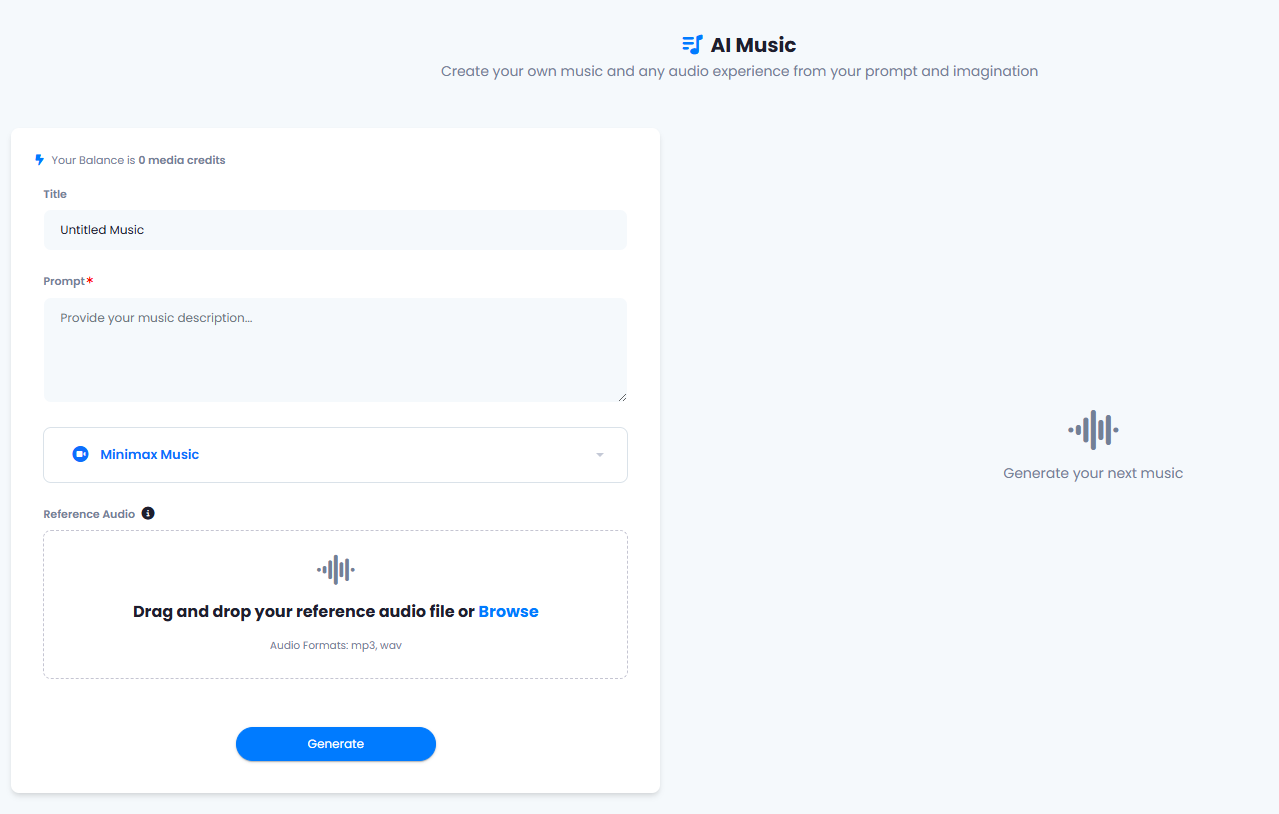This screenshot has width=1279, height=814.
Task: Focus the Untitled Music title field
Action: point(335,230)
